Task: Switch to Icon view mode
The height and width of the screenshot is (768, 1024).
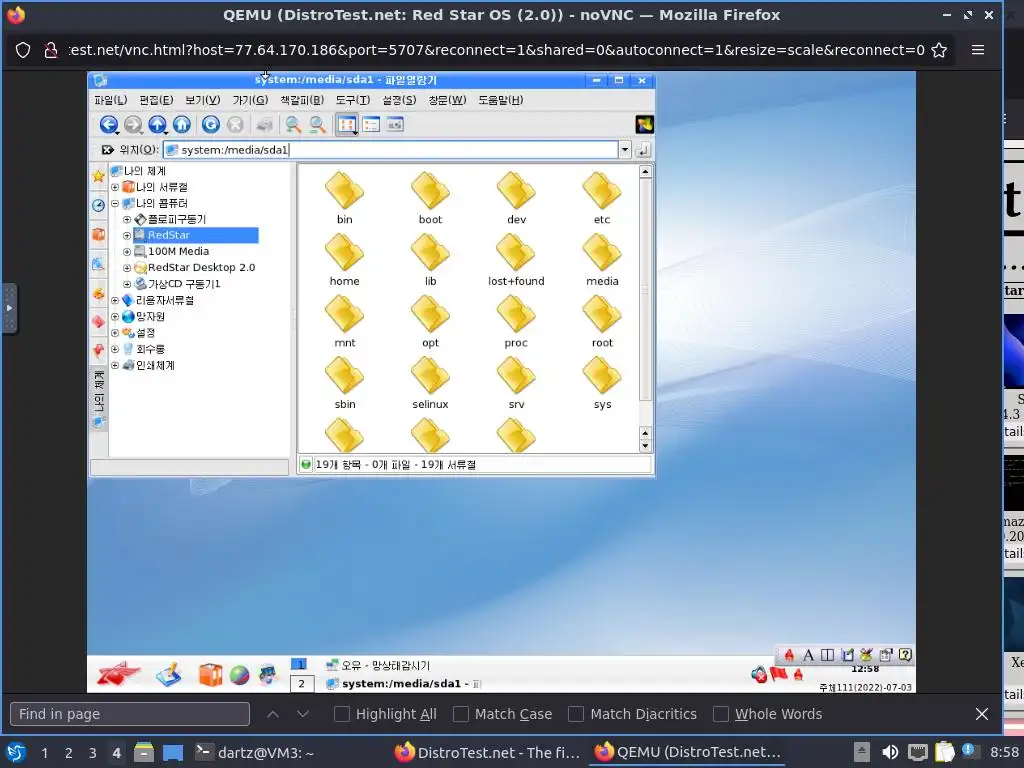Action: pos(347,125)
